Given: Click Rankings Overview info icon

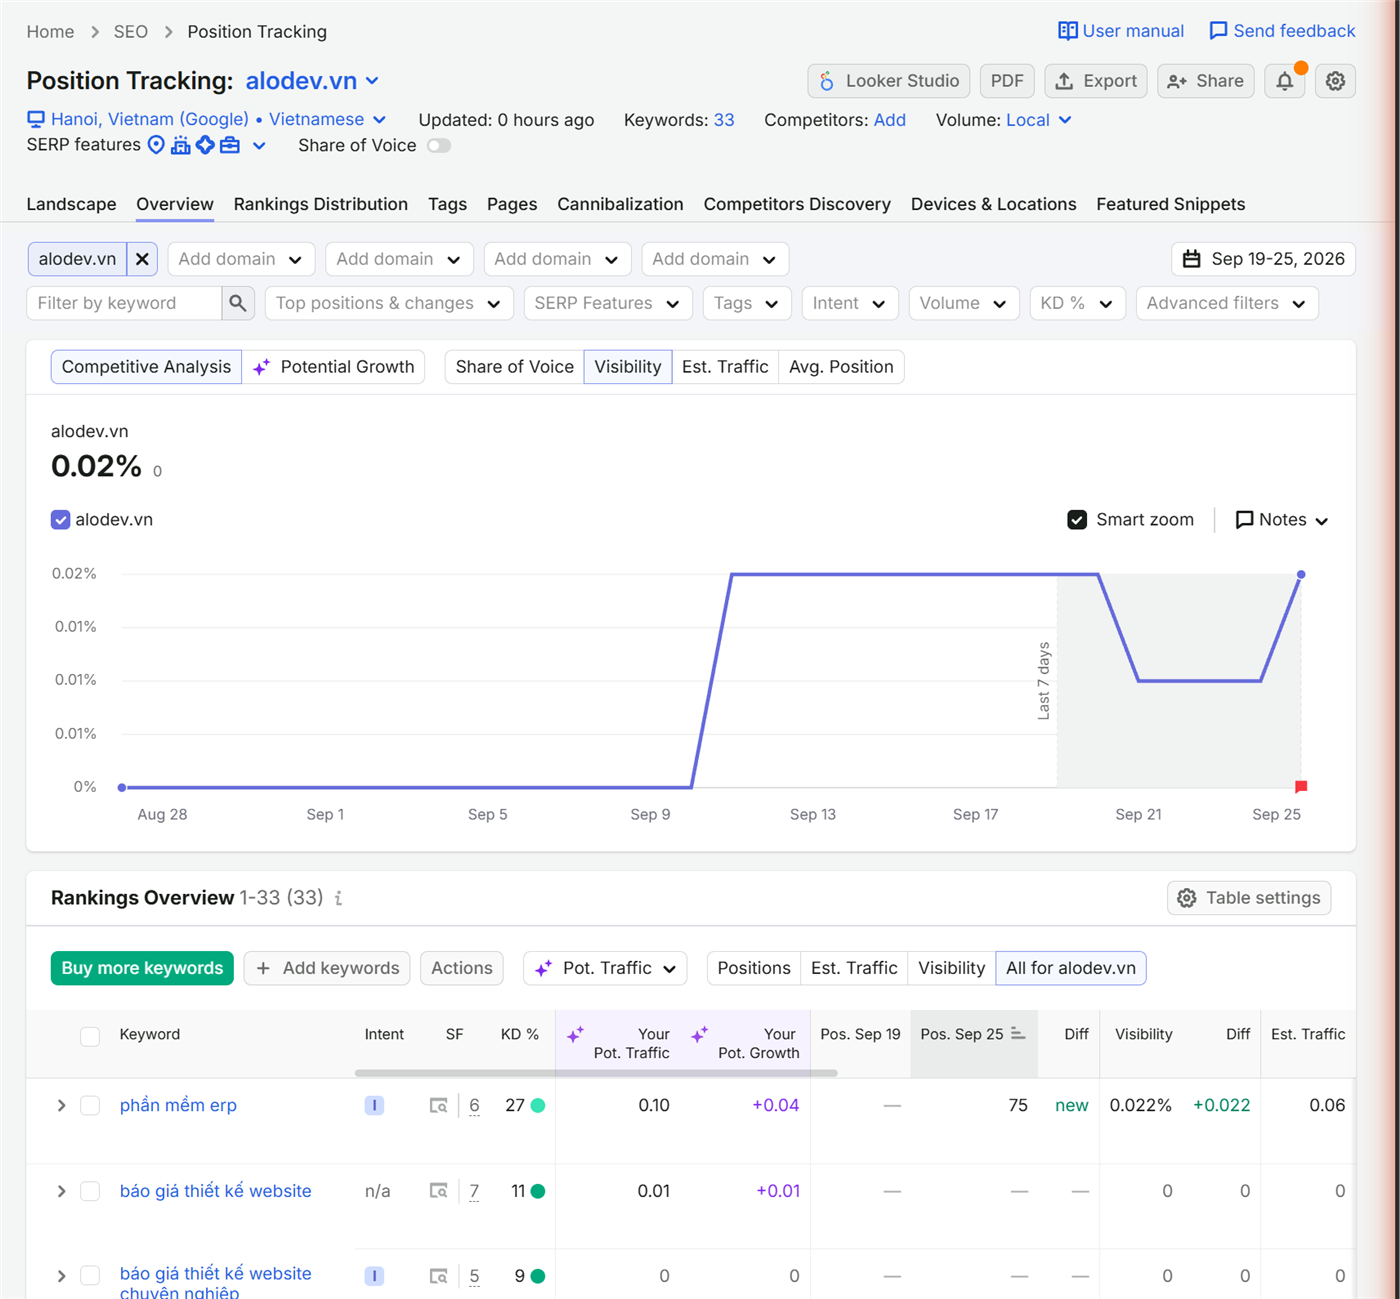Looking at the screenshot, I should pyautogui.click(x=339, y=898).
